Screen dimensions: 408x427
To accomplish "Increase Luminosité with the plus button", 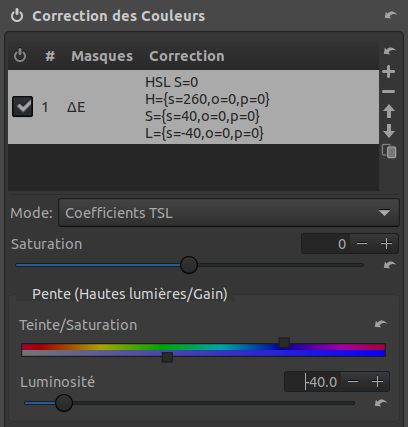I will pyautogui.click(x=377, y=382).
